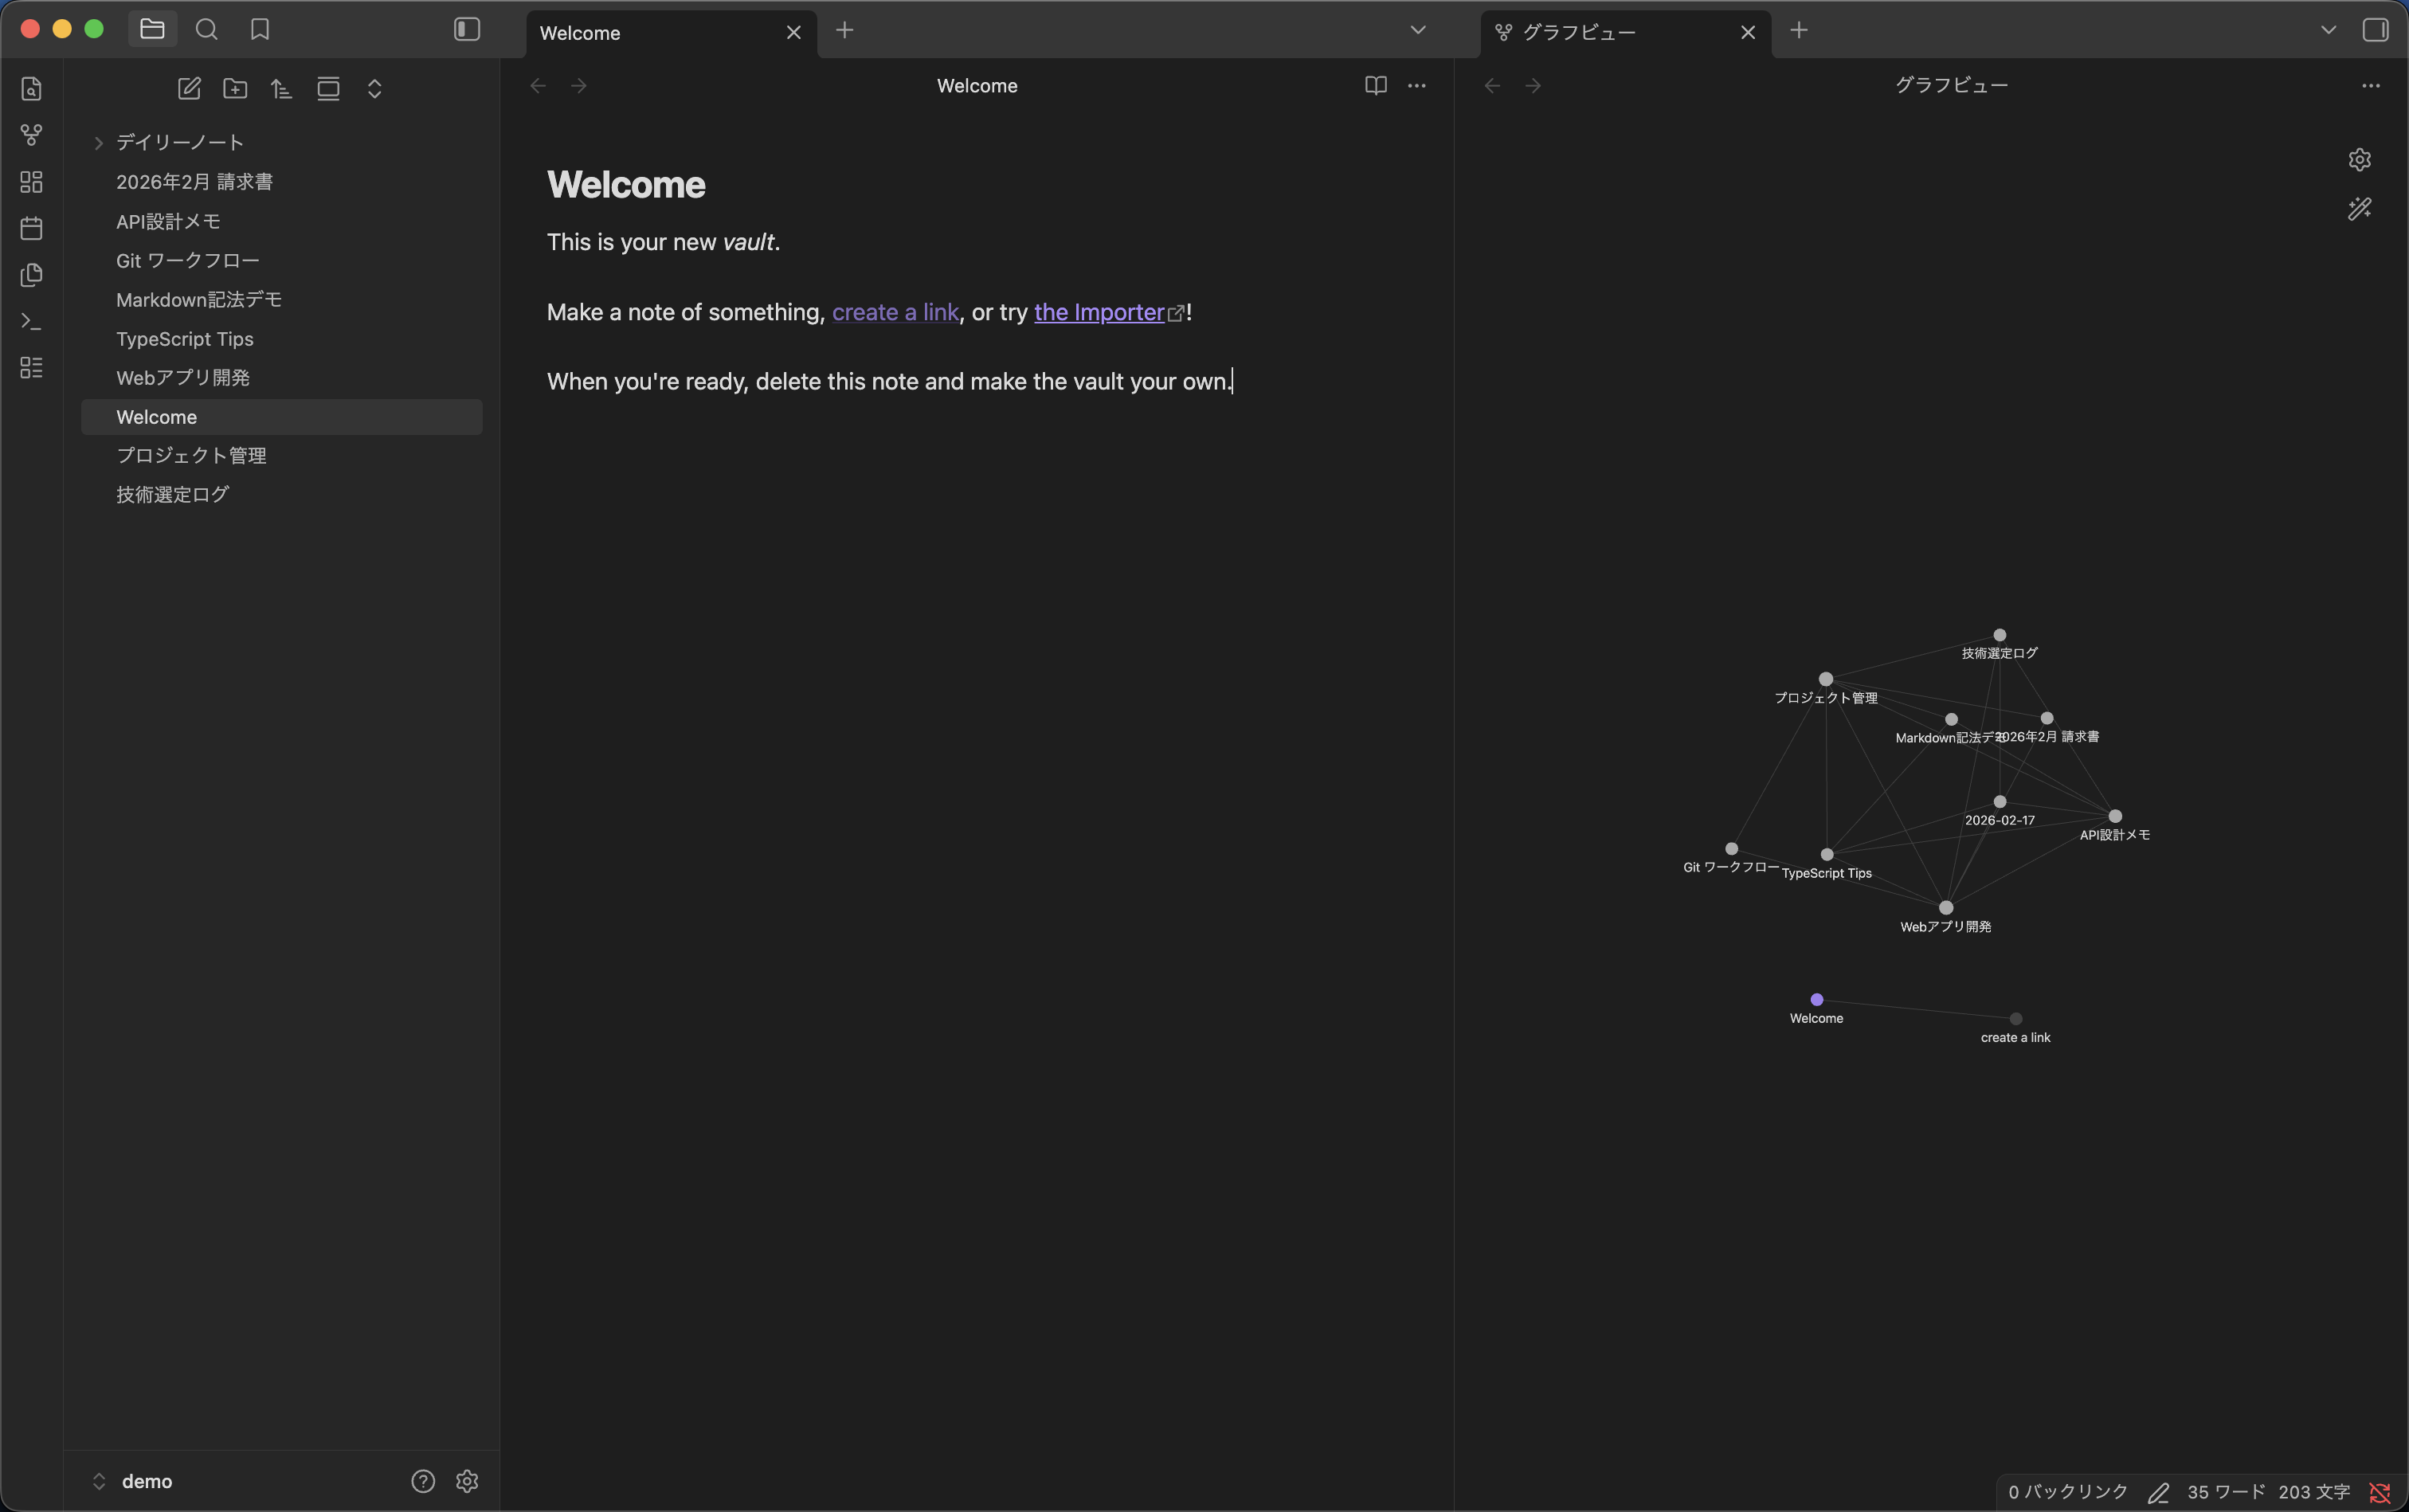The image size is (2409, 1512).
Task: Open tab list dropdown beside Welcome tab
Action: pos(1417,30)
